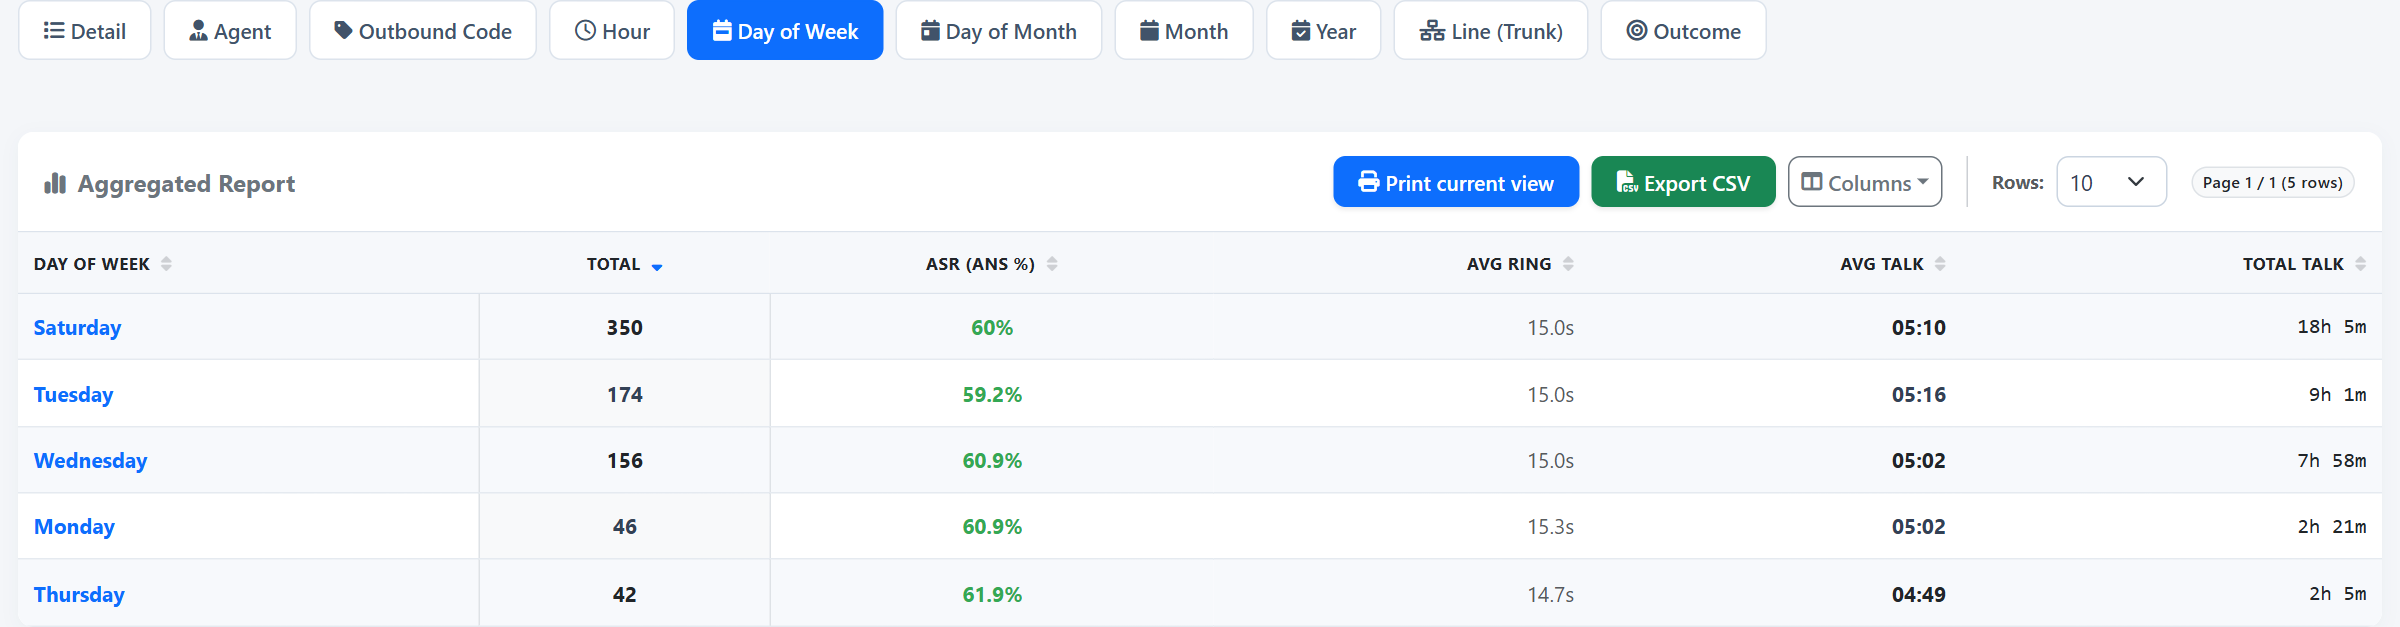This screenshot has height=627, width=2400.
Task: Open the Columns dropdown
Action: point(1865,182)
